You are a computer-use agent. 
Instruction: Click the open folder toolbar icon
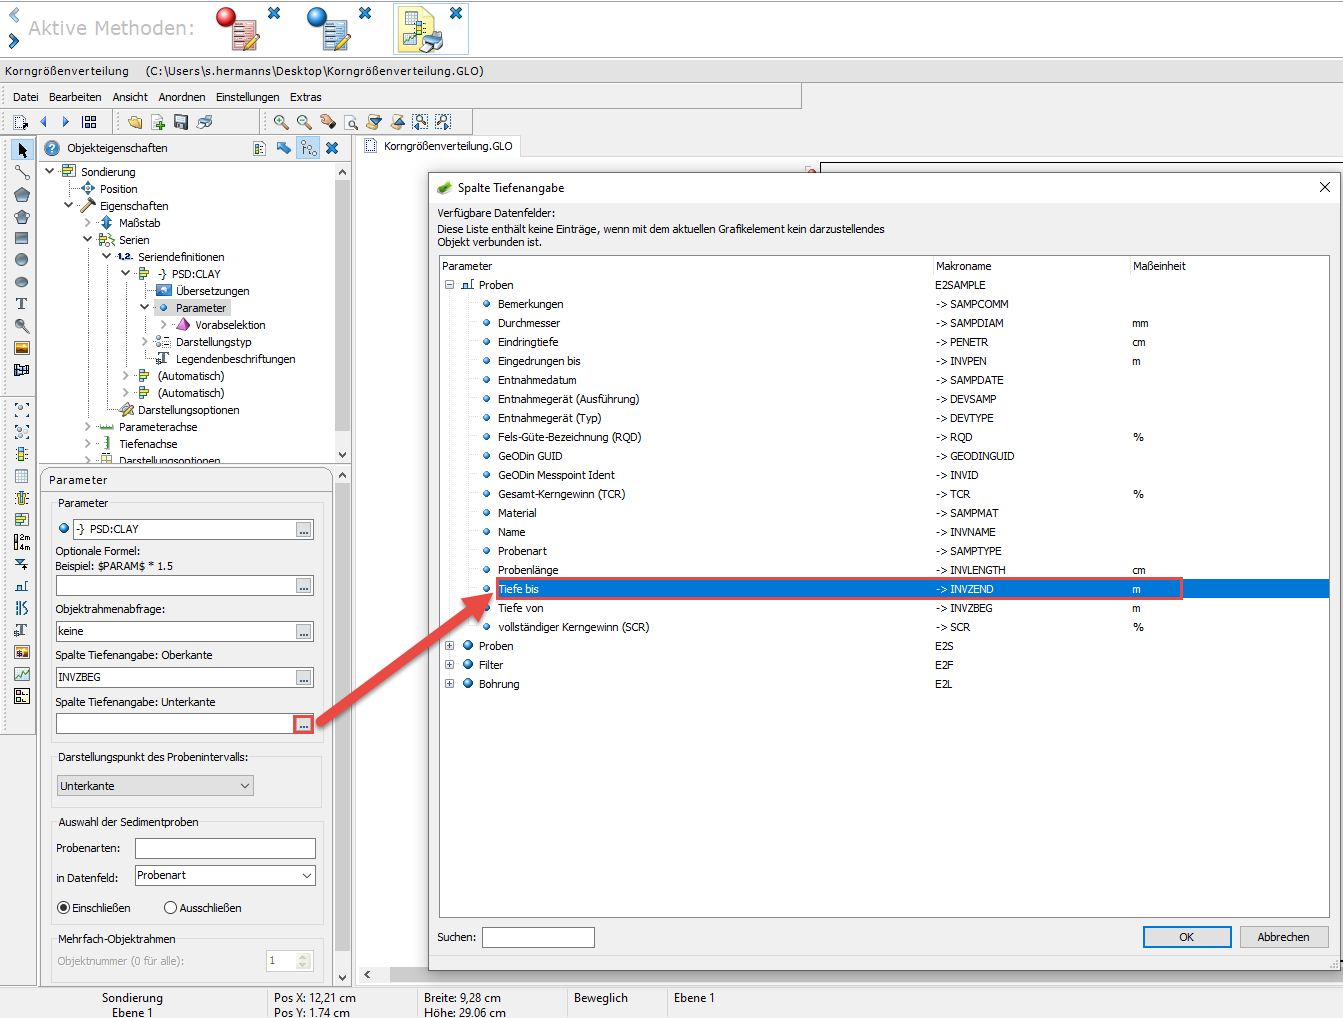click(x=135, y=122)
